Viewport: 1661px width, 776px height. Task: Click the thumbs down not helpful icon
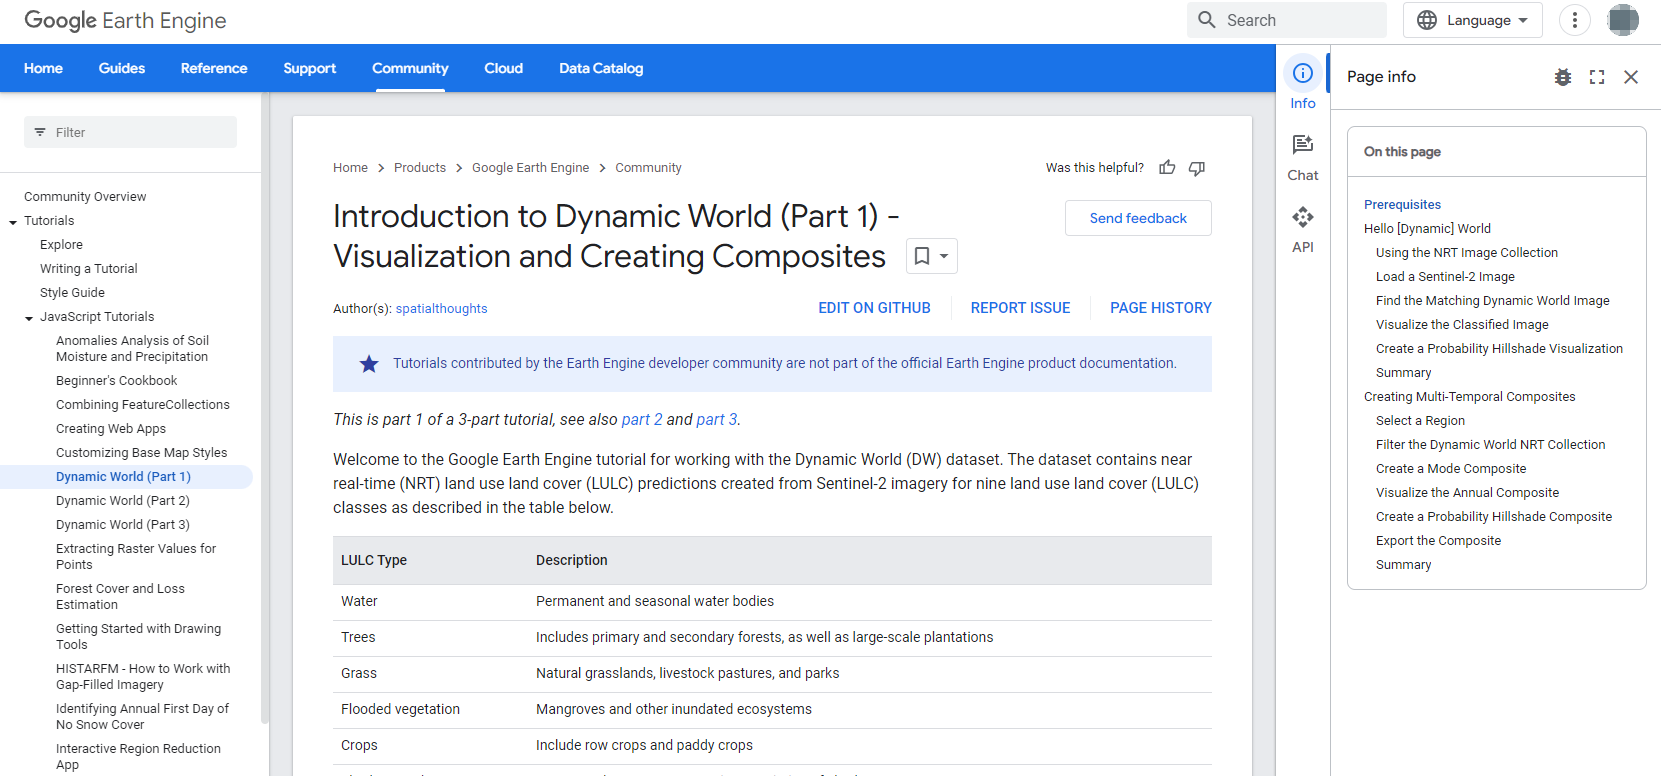(x=1197, y=168)
